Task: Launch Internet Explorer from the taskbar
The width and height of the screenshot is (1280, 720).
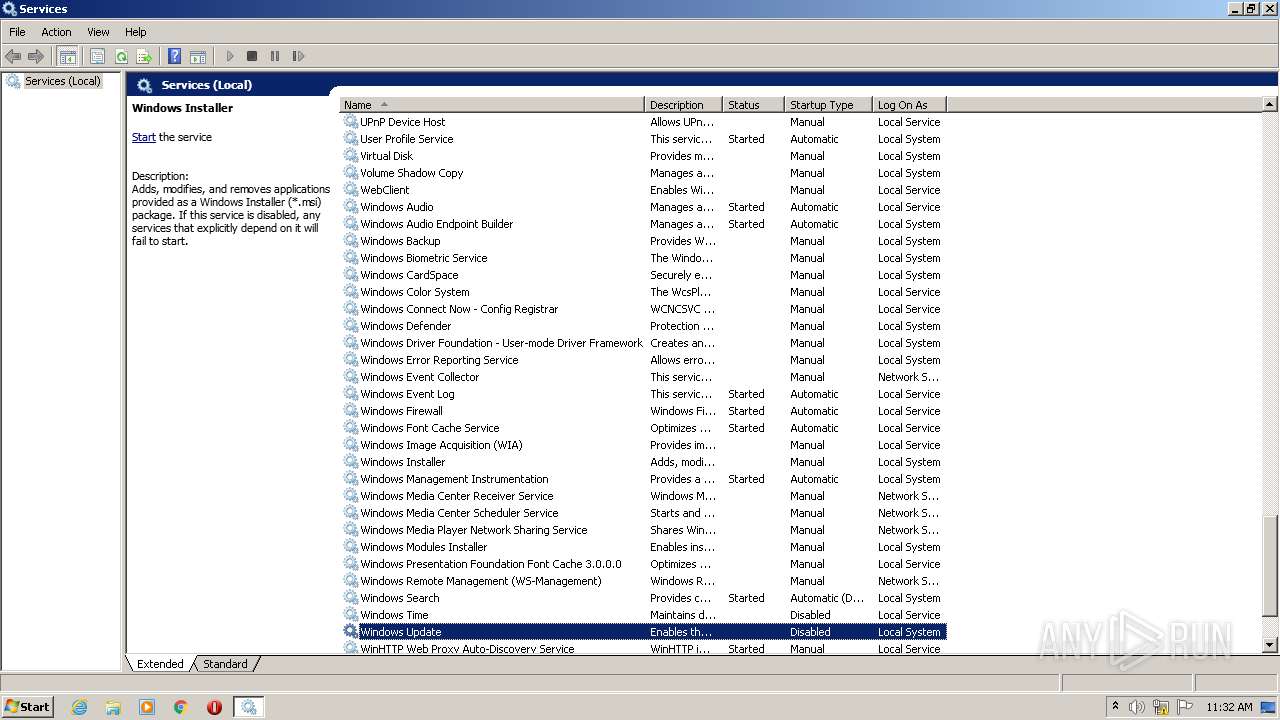Action: click(x=80, y=707)
